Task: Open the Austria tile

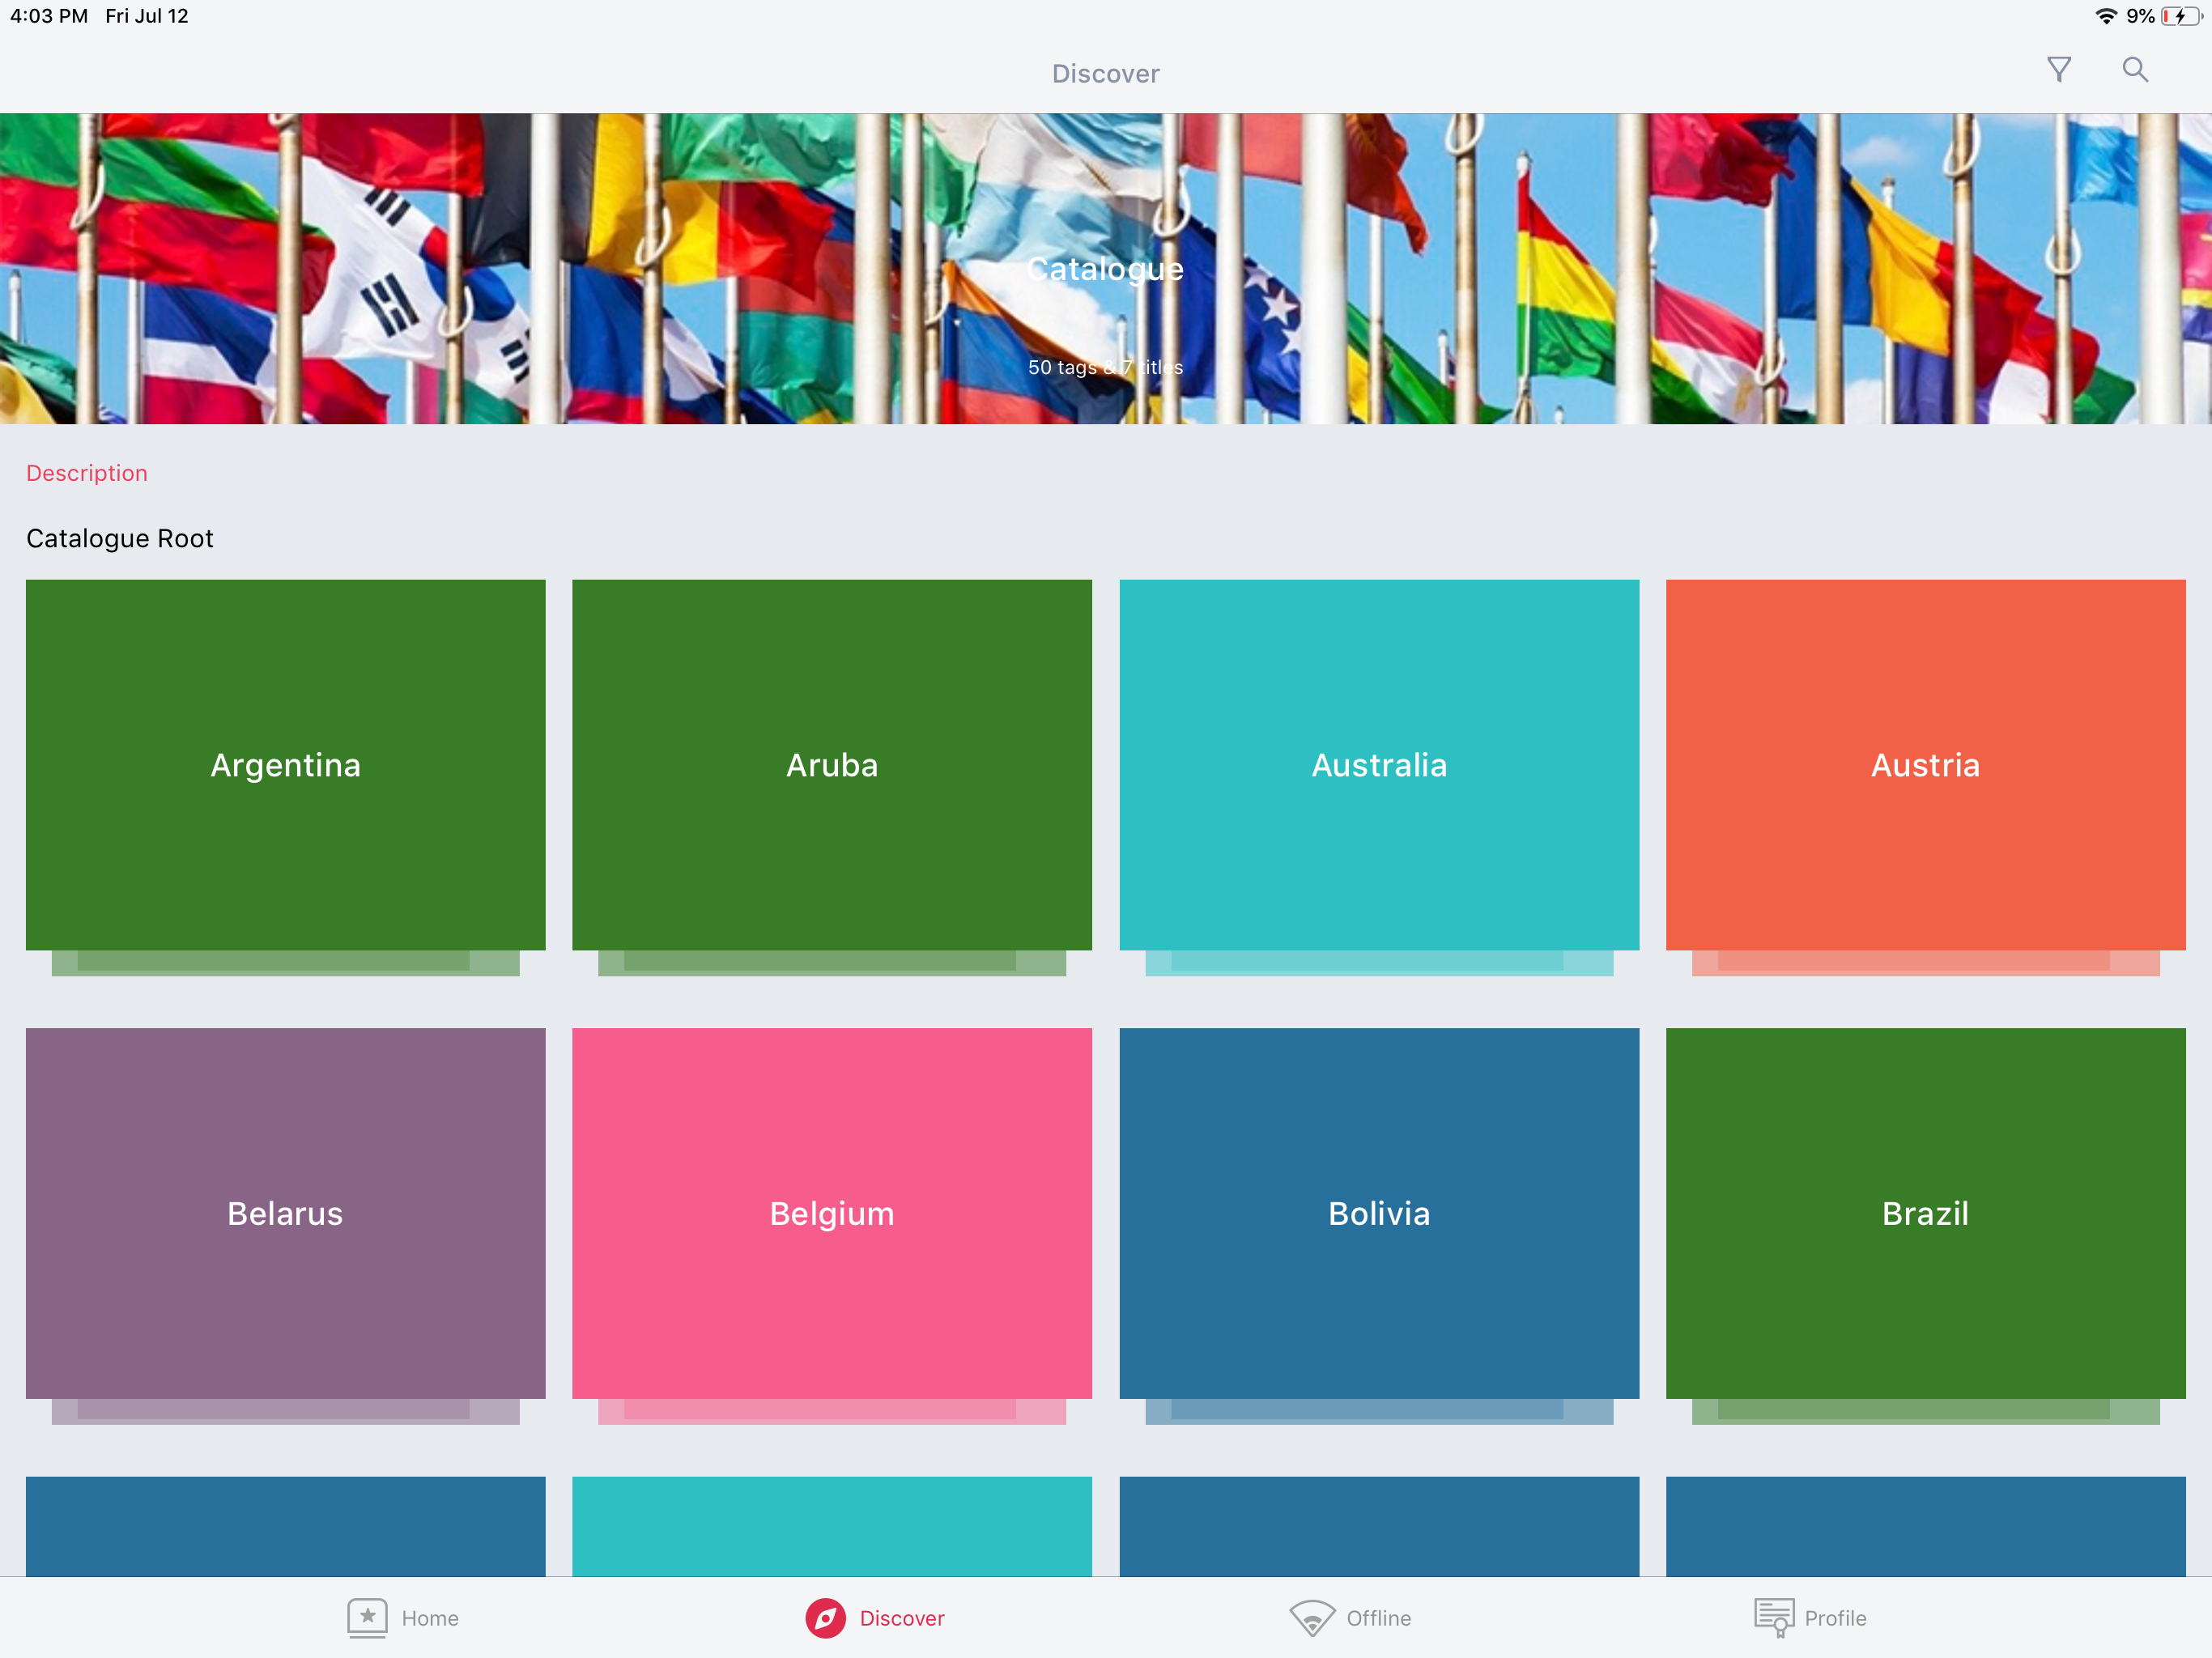Action: tap(1926, 765)
